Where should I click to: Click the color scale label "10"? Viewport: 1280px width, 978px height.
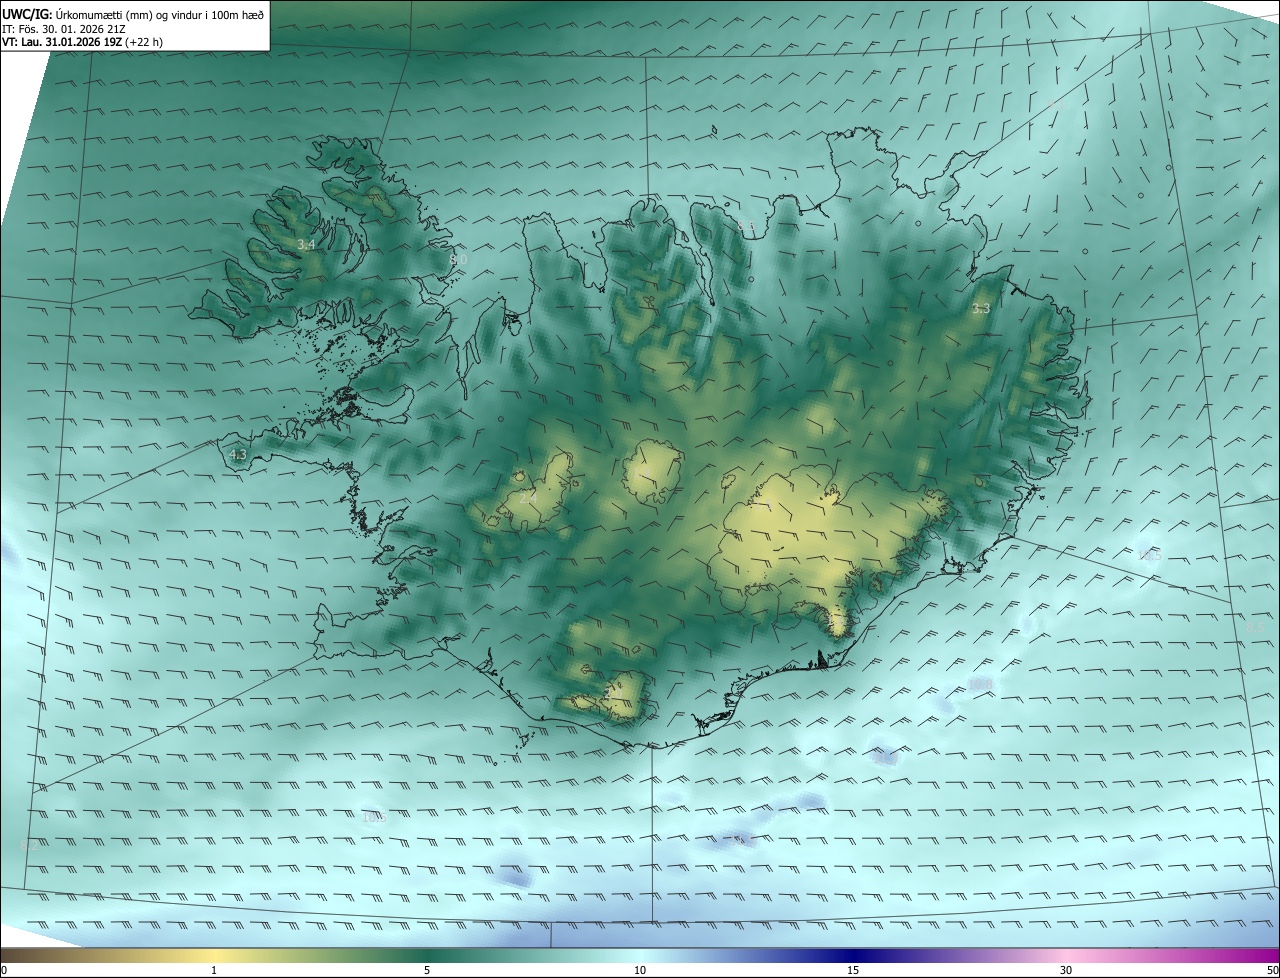(640, 970)
